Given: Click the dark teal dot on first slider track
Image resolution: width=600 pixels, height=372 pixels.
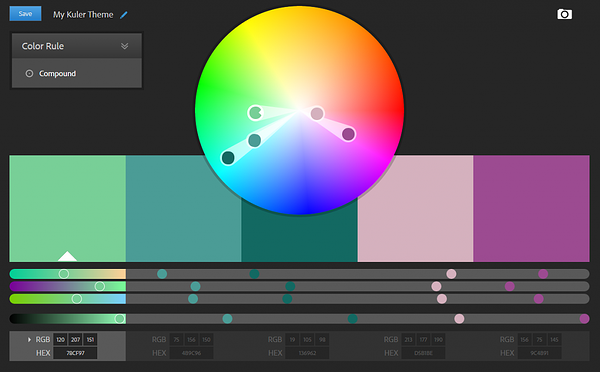Looking at the screenshot, I should [x=254, y=274].
